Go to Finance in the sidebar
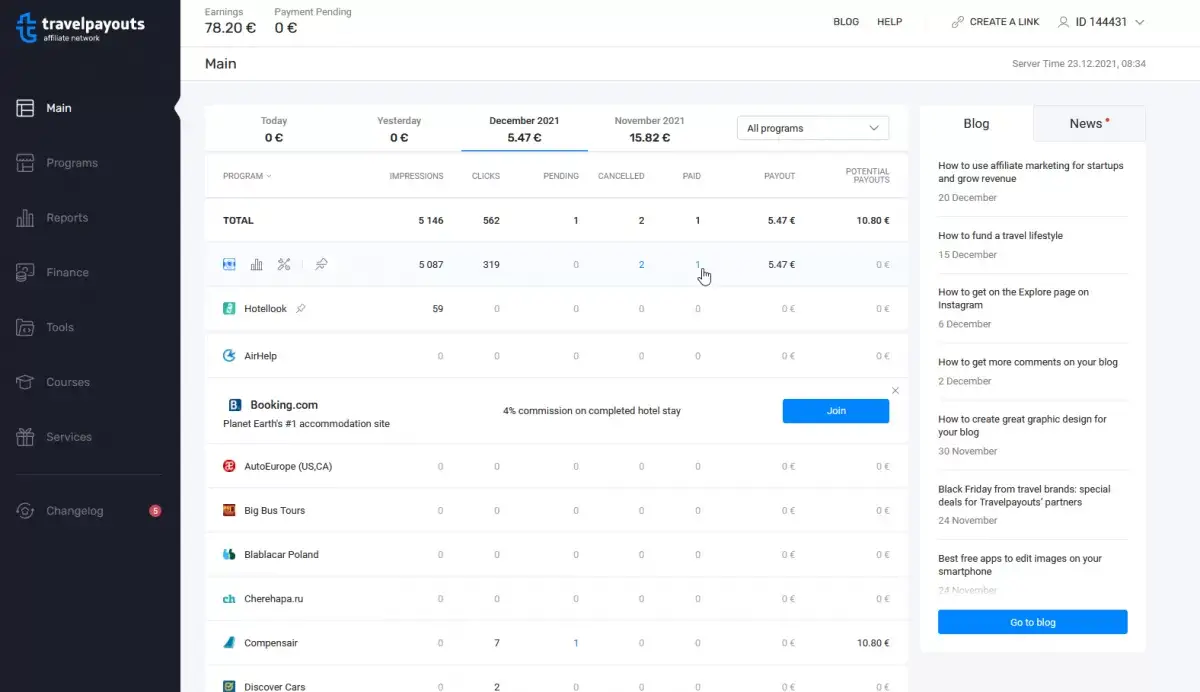 [67, 272]
